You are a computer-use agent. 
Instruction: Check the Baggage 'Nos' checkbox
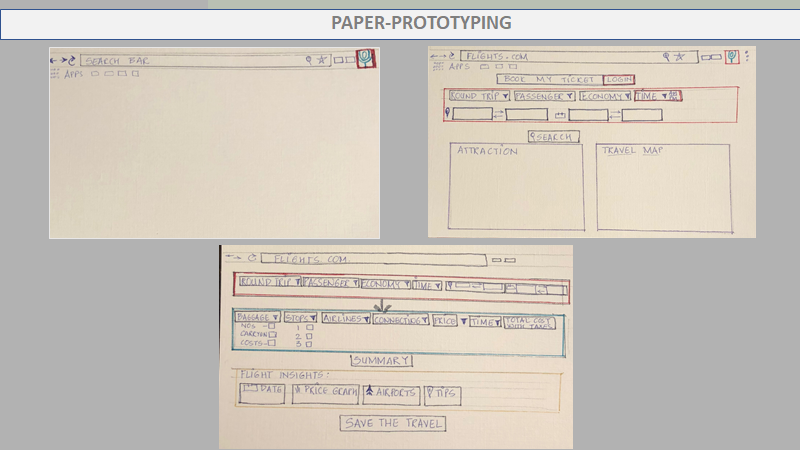pos(272,326)
